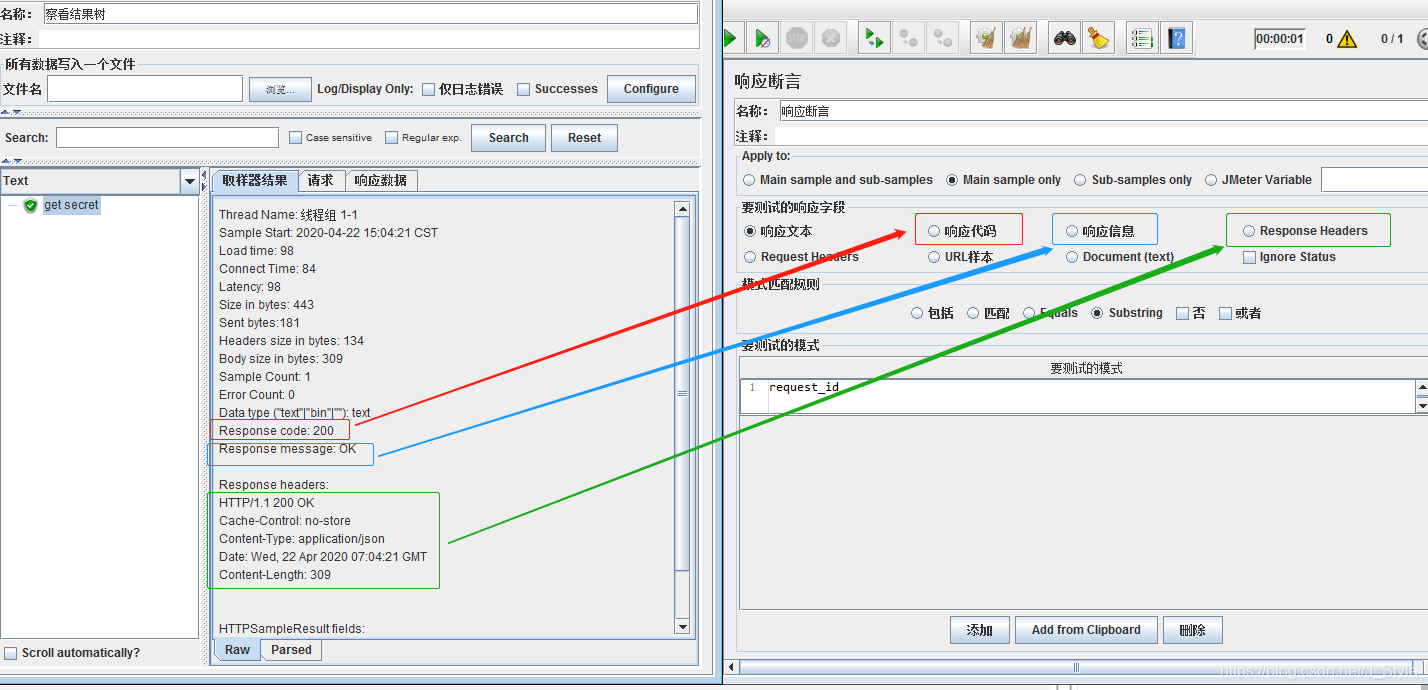The width and height of the screenshot is (1428, 690).
Task: Click the Search text input field
Action: tap(167, 138)
